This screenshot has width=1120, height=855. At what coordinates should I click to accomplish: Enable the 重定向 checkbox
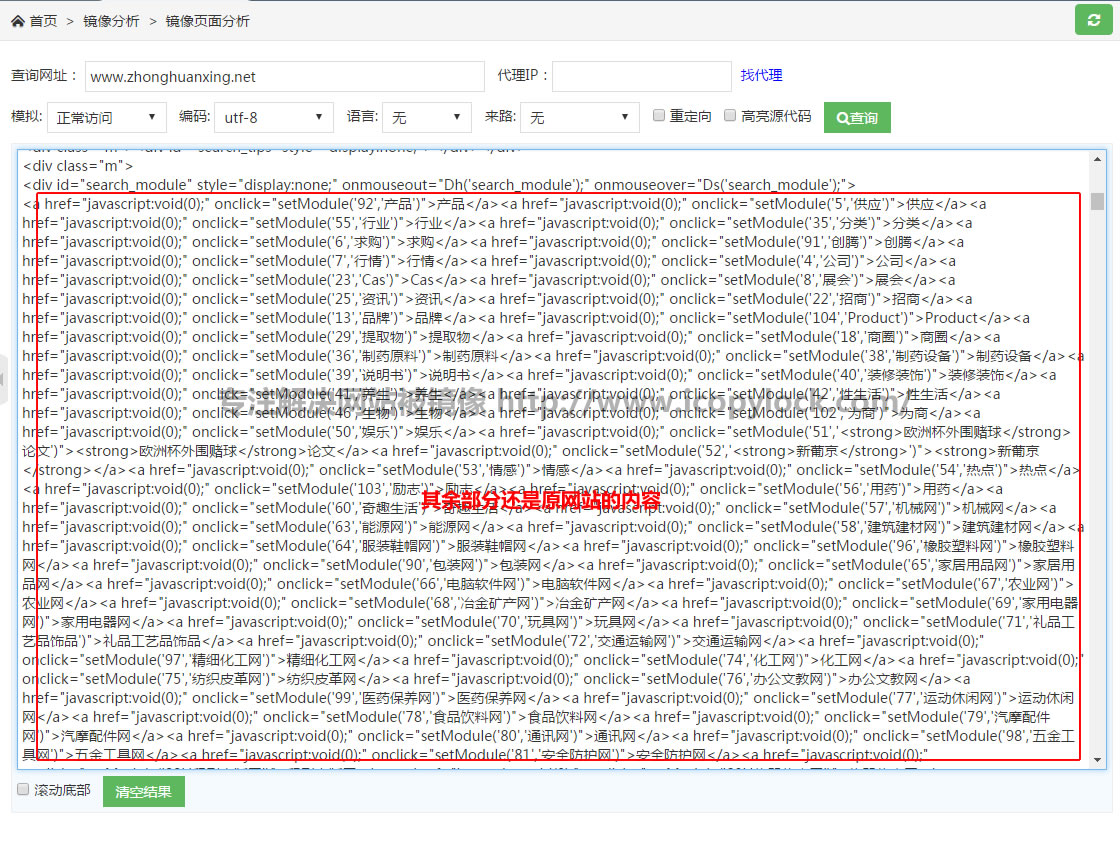pyautogui.click(x=659, y=116)
